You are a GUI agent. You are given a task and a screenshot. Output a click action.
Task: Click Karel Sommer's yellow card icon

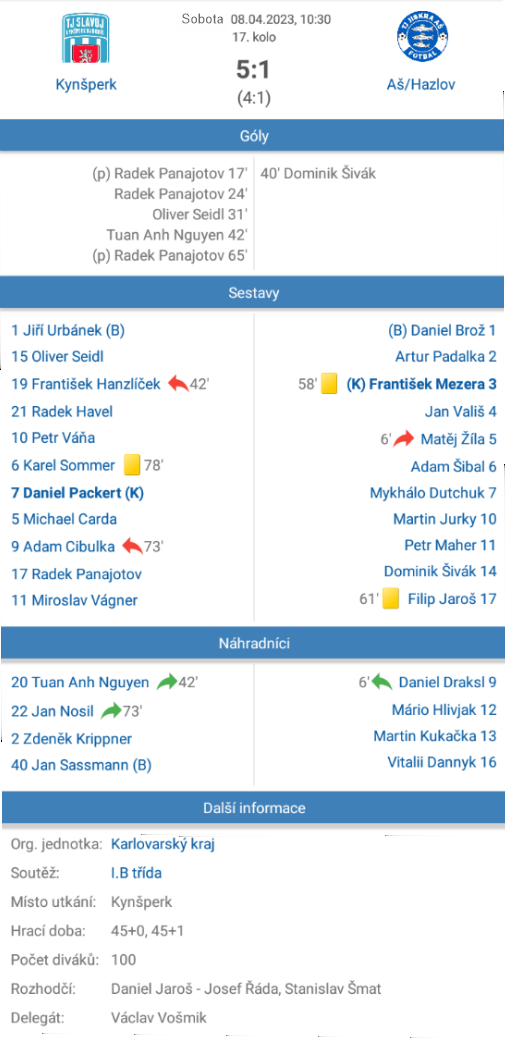coord(132,465)
